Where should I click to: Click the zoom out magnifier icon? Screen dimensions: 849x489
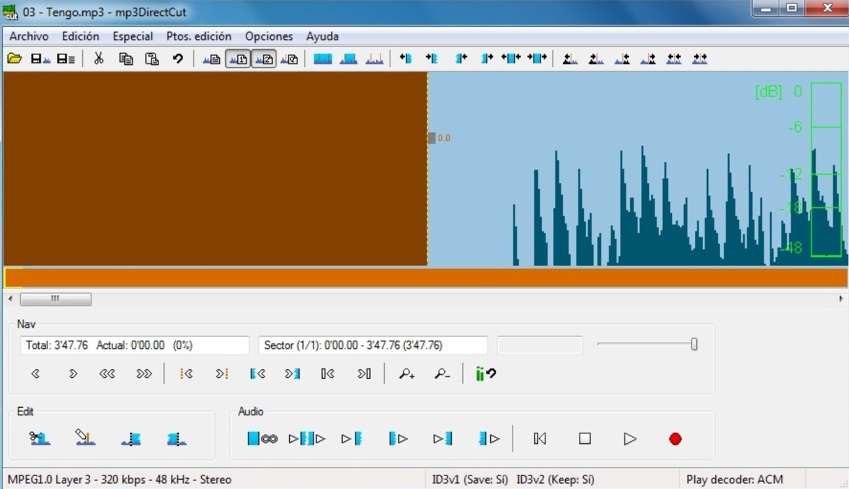442,374
